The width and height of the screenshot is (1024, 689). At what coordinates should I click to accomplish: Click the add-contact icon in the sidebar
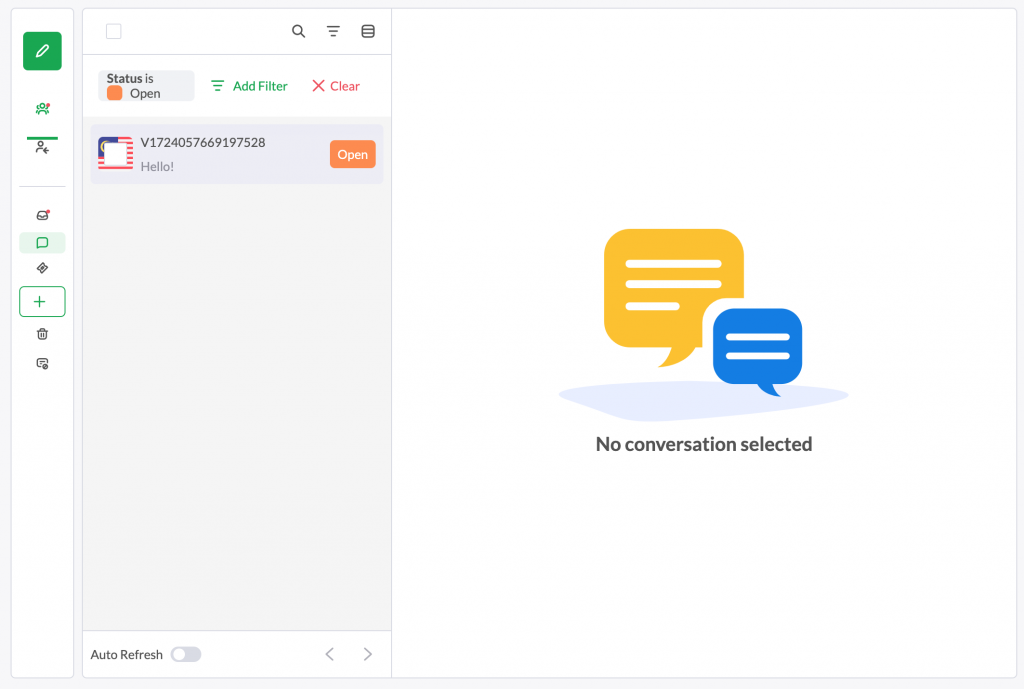(41, 146)
